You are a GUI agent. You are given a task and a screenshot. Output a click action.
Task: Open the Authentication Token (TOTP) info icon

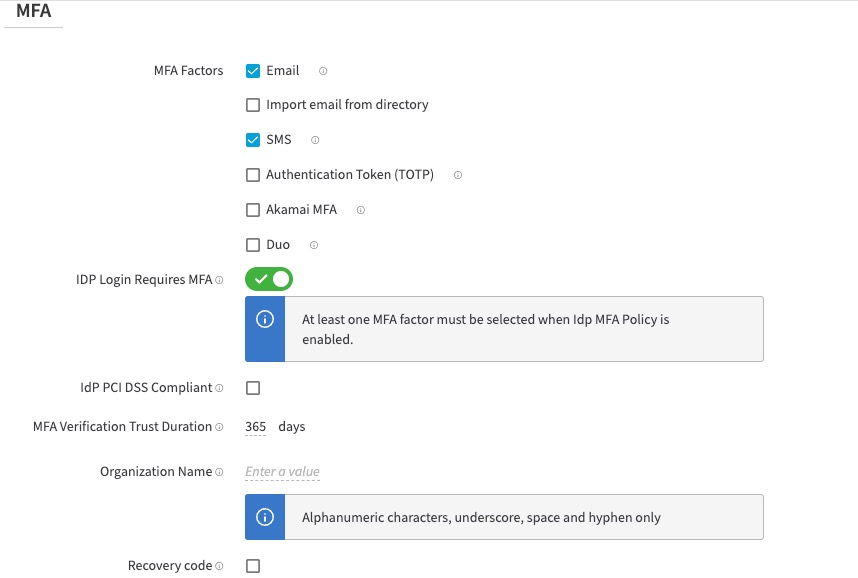[458, 175]
